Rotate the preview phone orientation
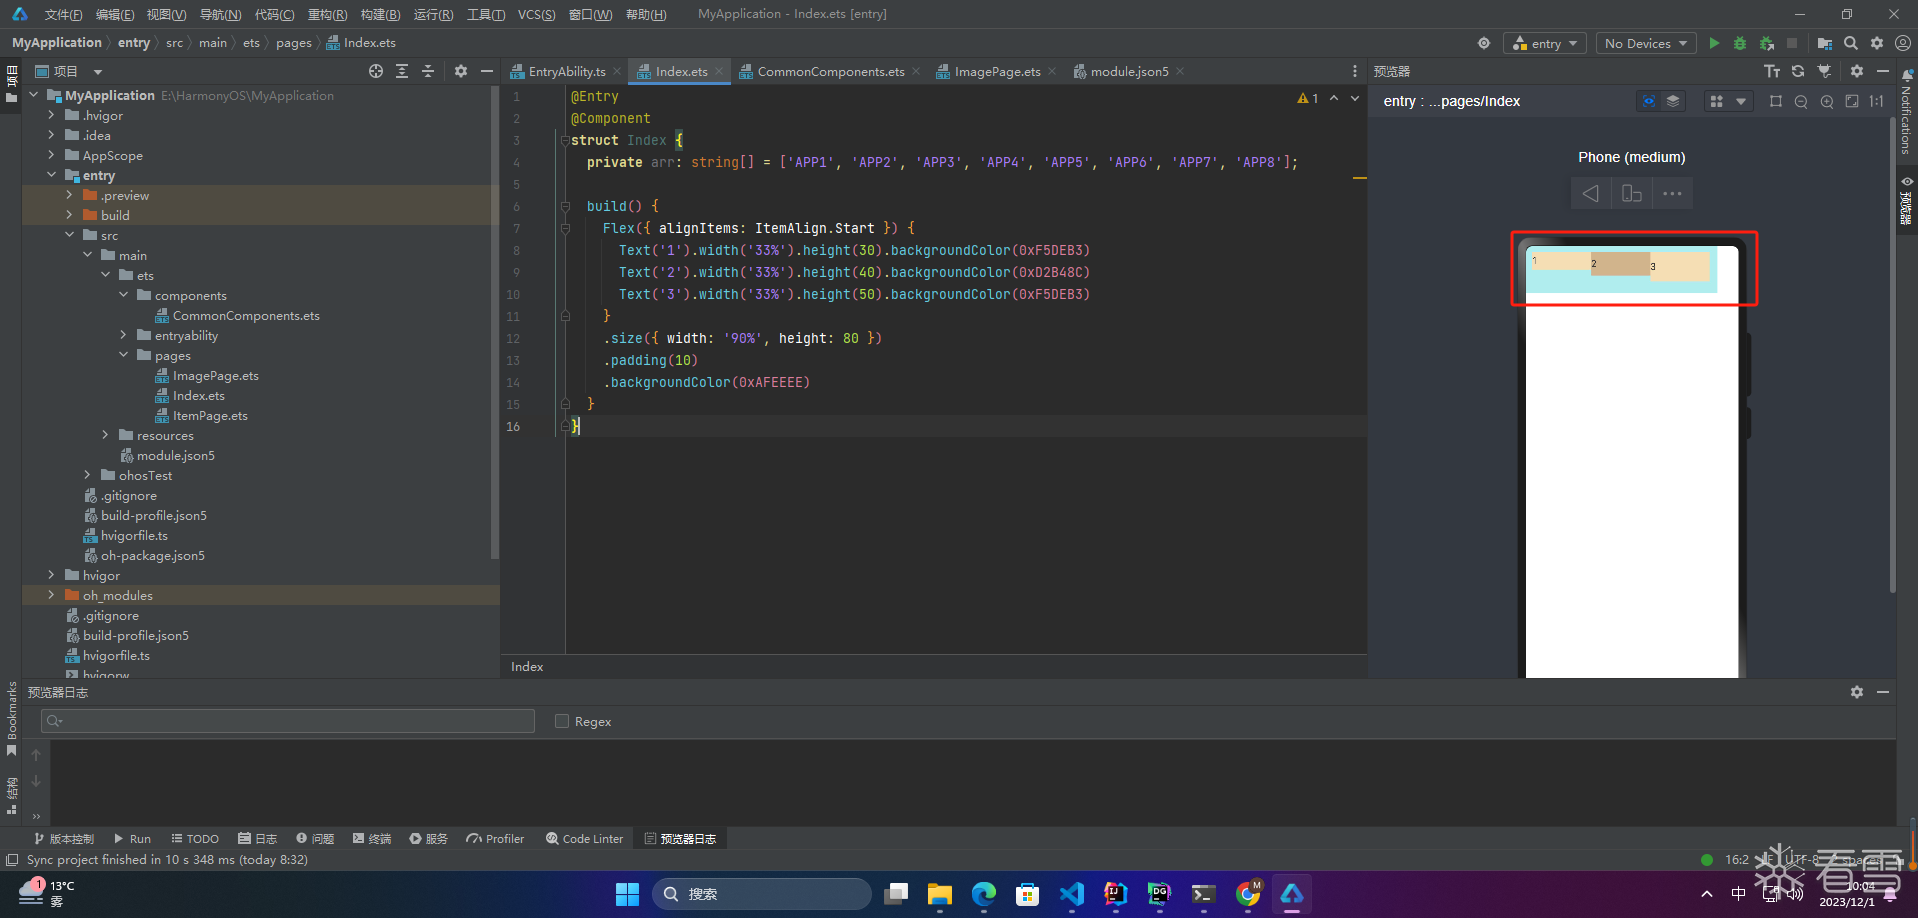The width and height of the screenshot is (1918, 918). coord(1631,193)
